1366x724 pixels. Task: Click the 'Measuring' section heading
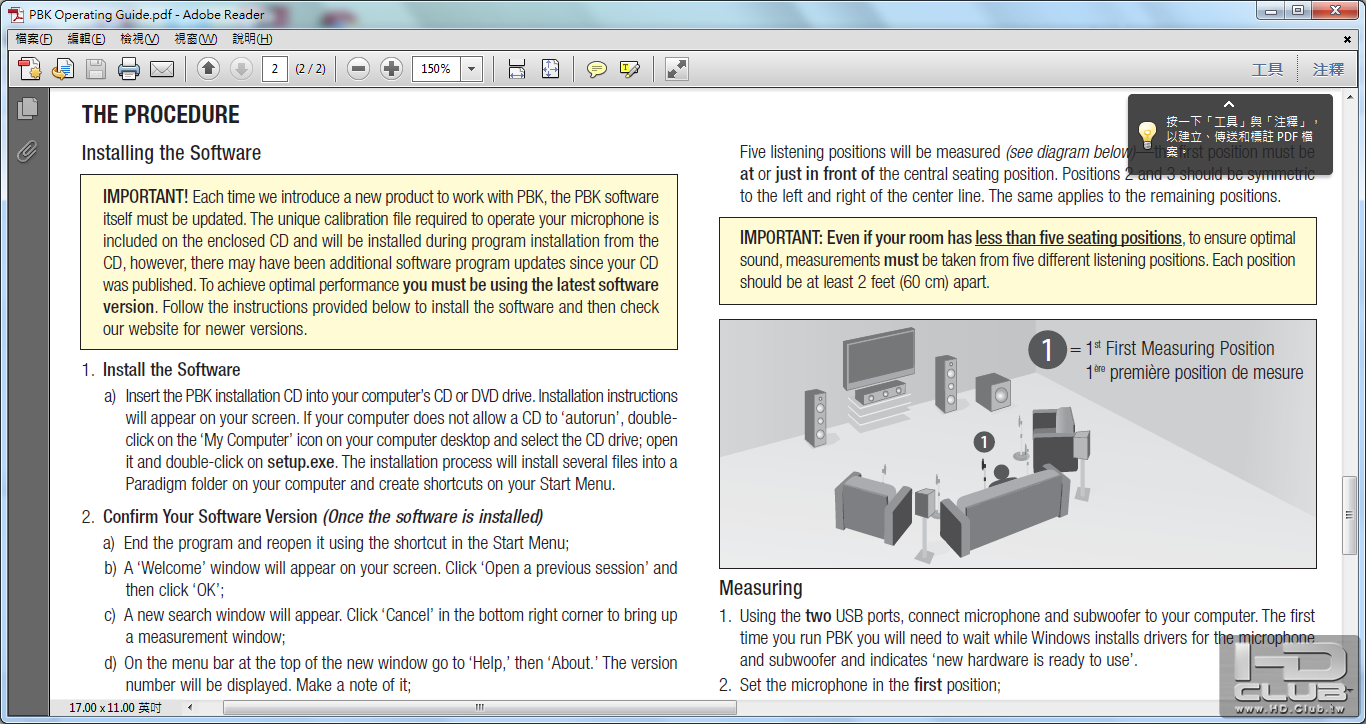point(761,587)
